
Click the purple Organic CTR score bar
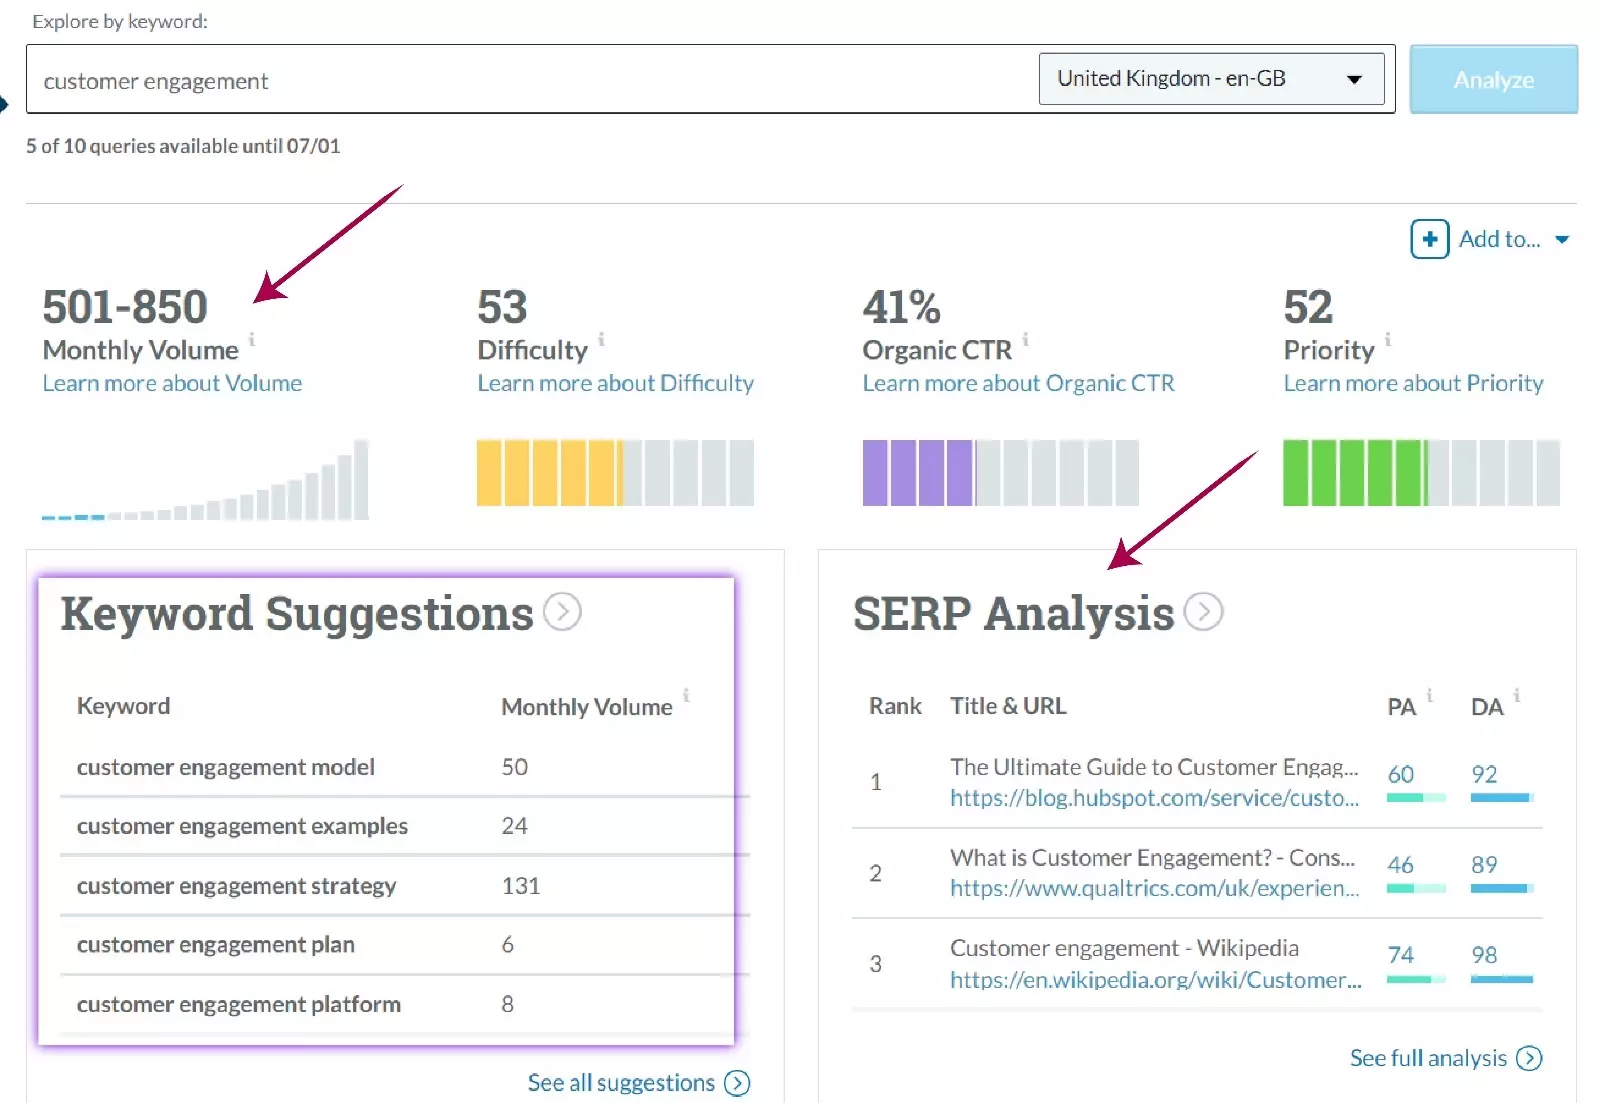tap(1000, 472)
